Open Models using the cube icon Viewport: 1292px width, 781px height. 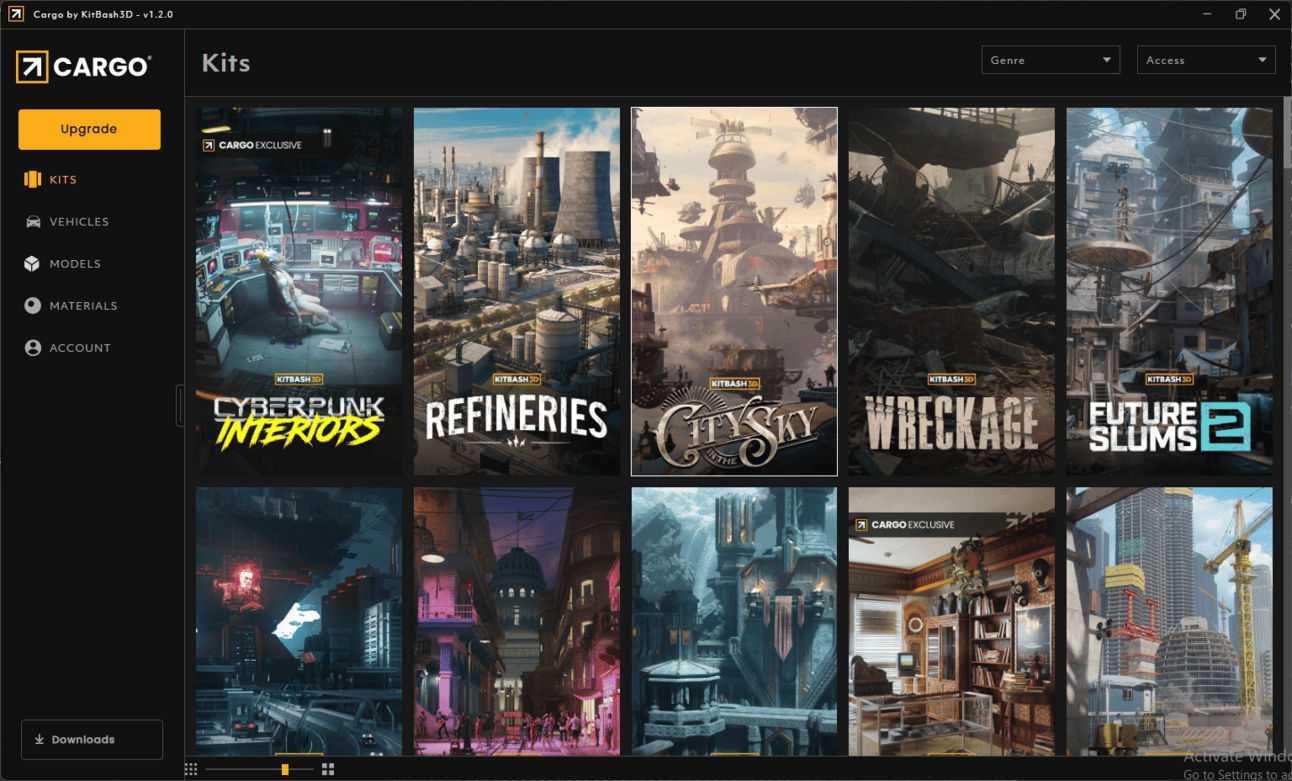pos(33,264)
